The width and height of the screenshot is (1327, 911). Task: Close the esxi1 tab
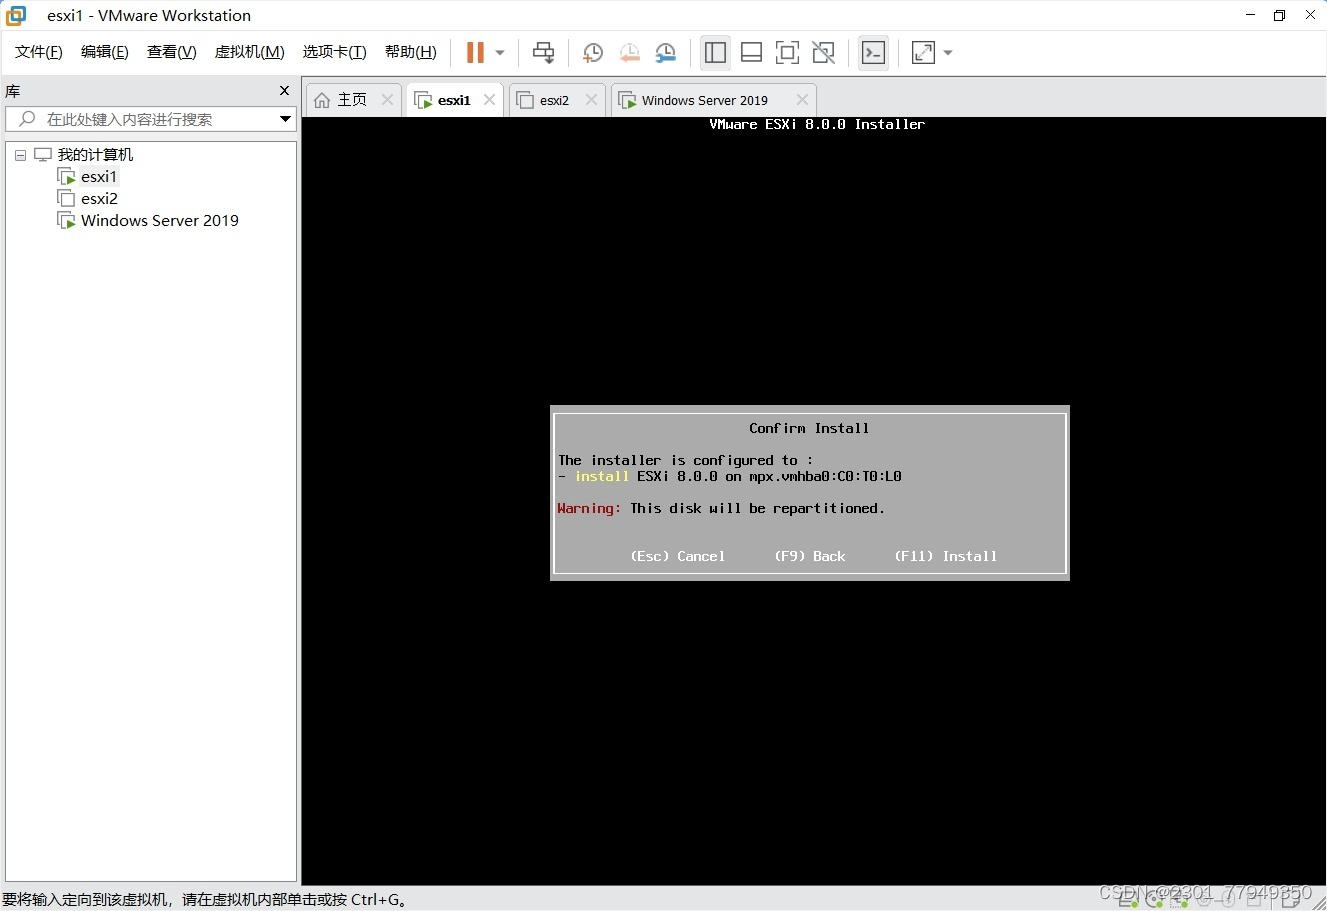coord(489,100)
